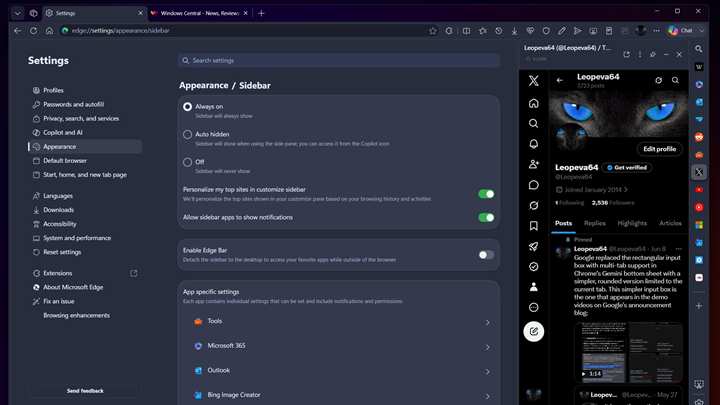Refresh the page using the toolbar reload button
Image resolution: width=720 pixels, height=405 pixels.
34,31
